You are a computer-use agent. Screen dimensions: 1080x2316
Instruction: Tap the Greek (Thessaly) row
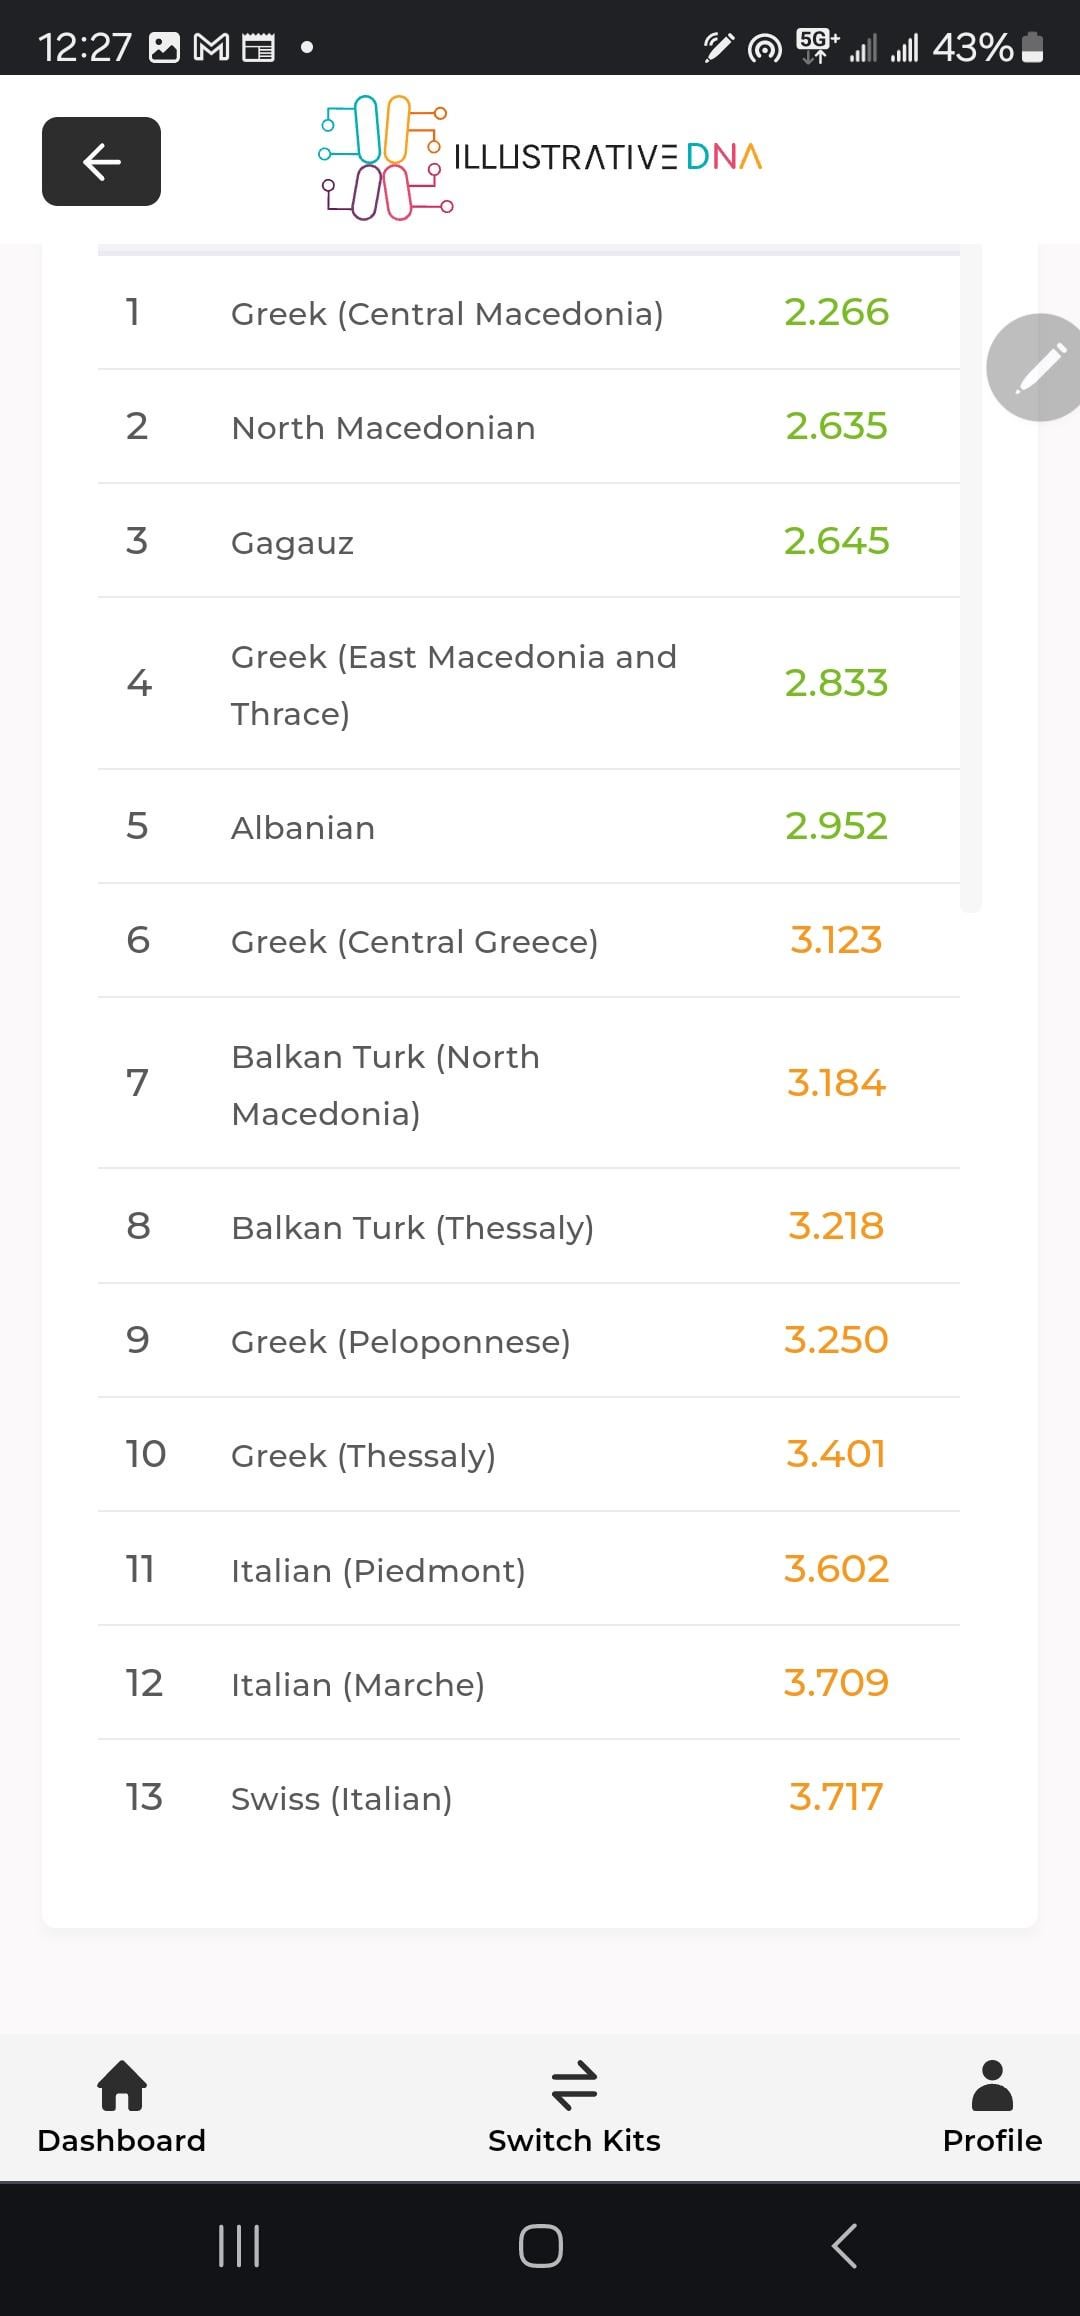[x=529, y=1455]
